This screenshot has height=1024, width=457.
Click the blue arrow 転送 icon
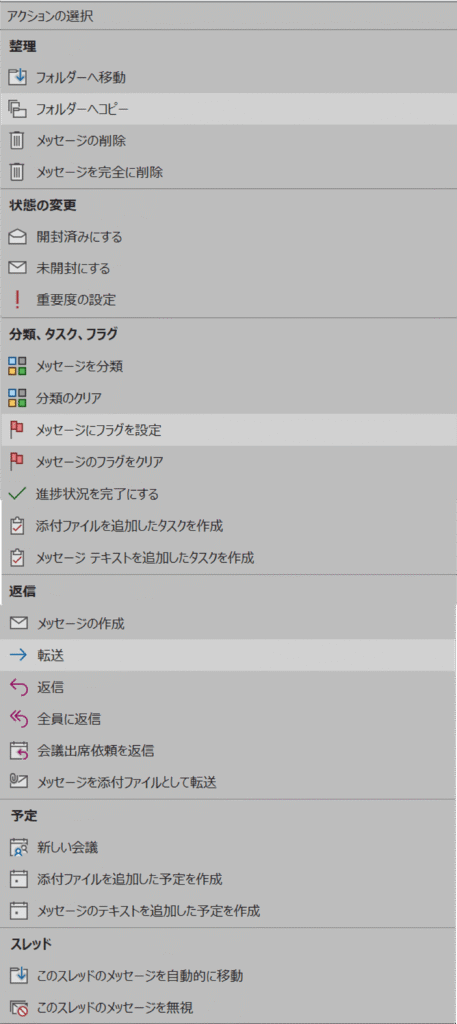pos(18,656)
